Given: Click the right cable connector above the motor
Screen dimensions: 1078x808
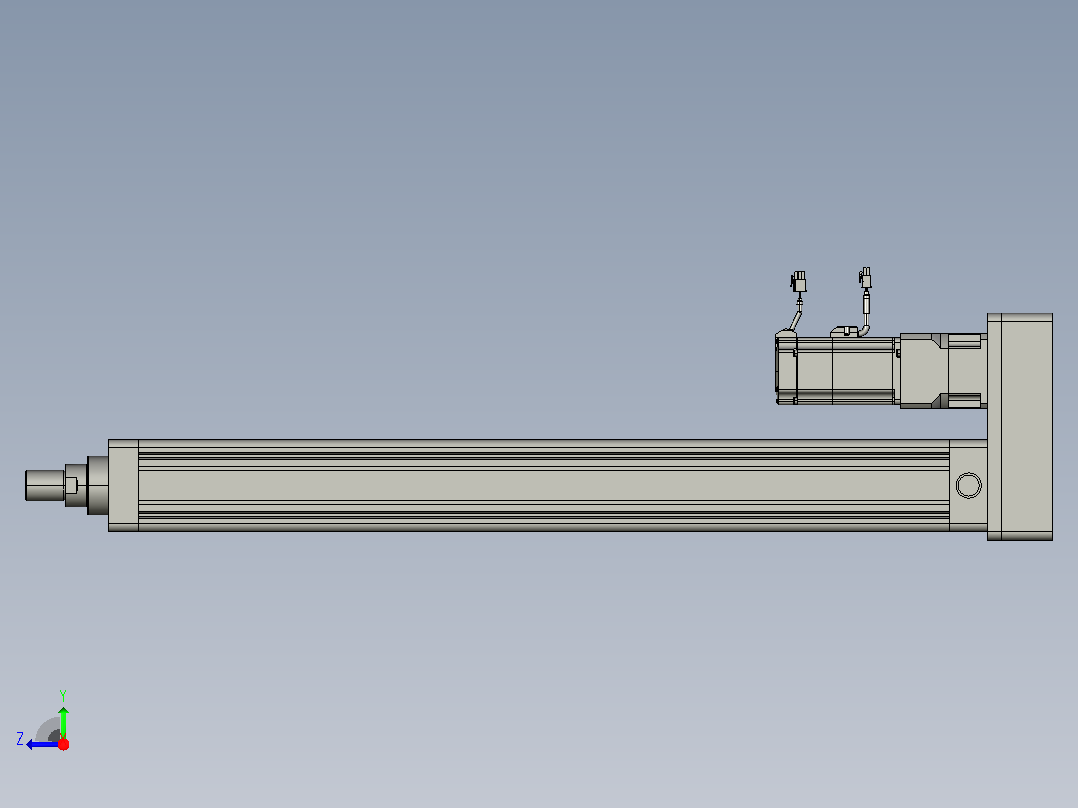Looking at the screenshot, I should (865, 278).
